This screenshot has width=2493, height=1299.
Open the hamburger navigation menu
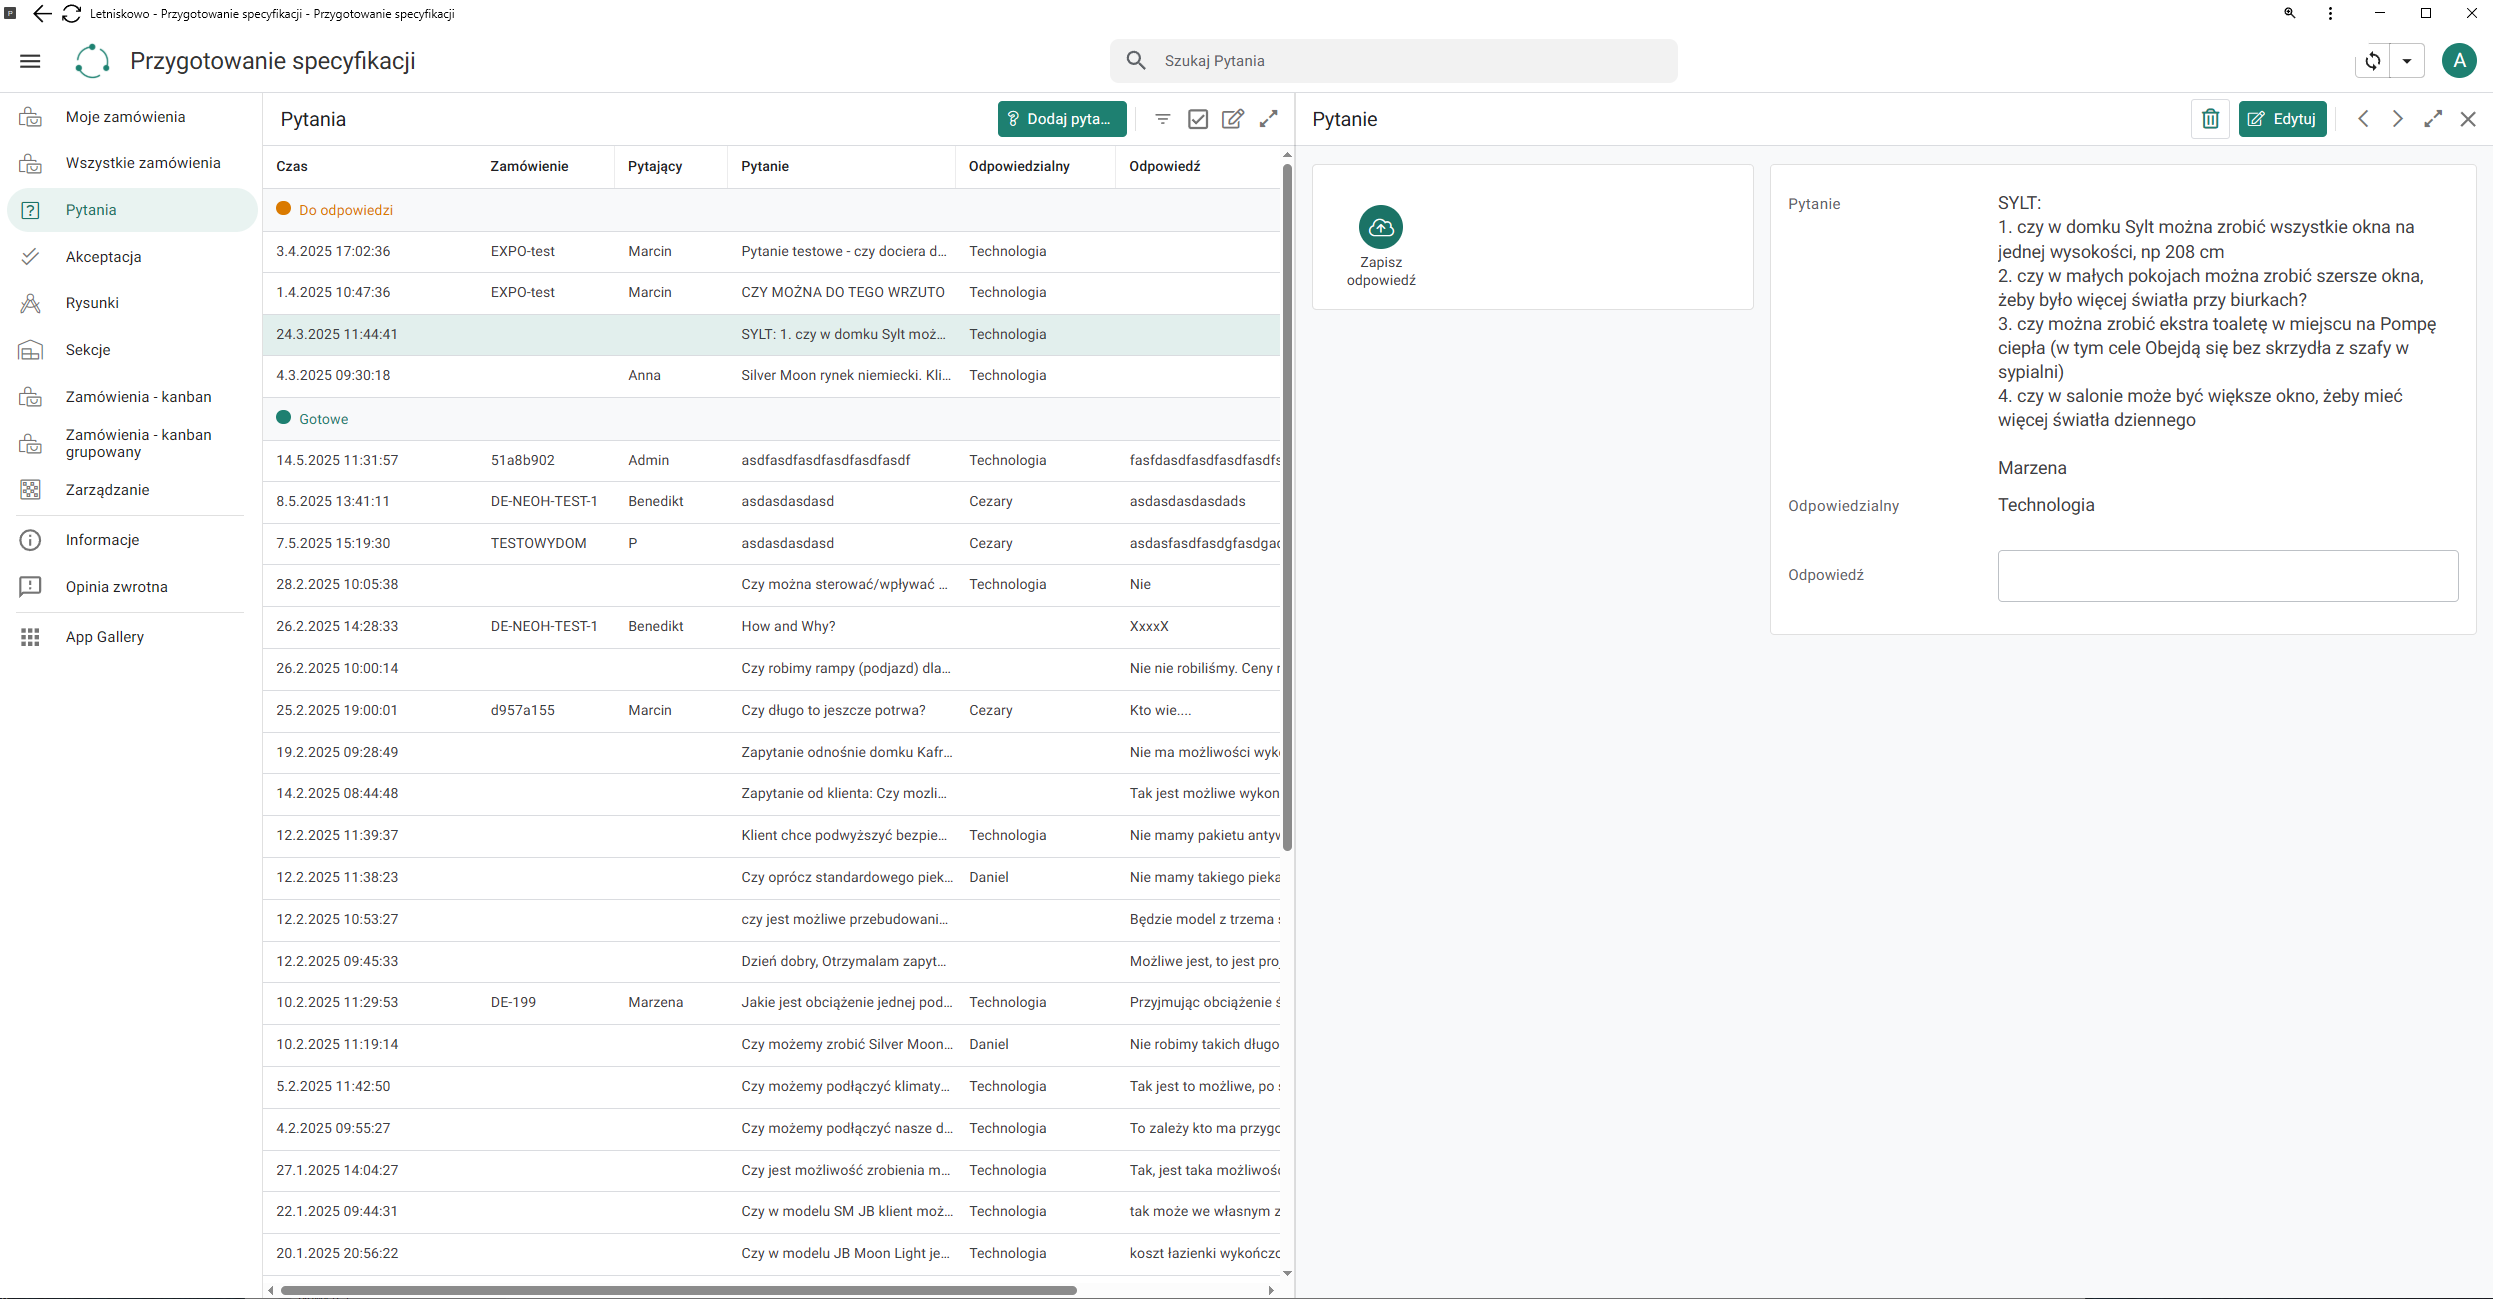[x=30, y=61]
